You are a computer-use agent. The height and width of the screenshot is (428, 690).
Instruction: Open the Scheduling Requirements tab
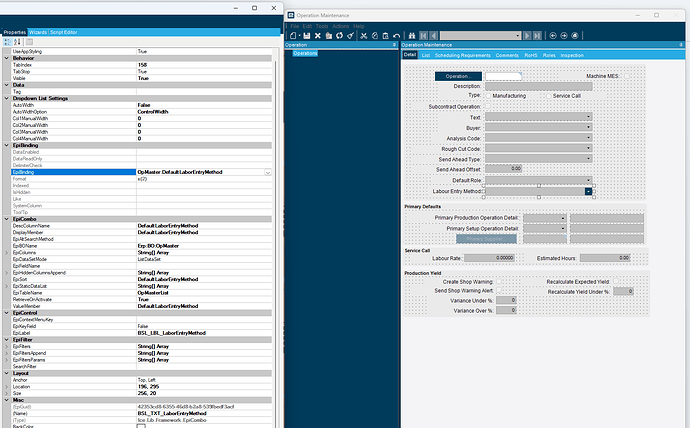[462, 55]
